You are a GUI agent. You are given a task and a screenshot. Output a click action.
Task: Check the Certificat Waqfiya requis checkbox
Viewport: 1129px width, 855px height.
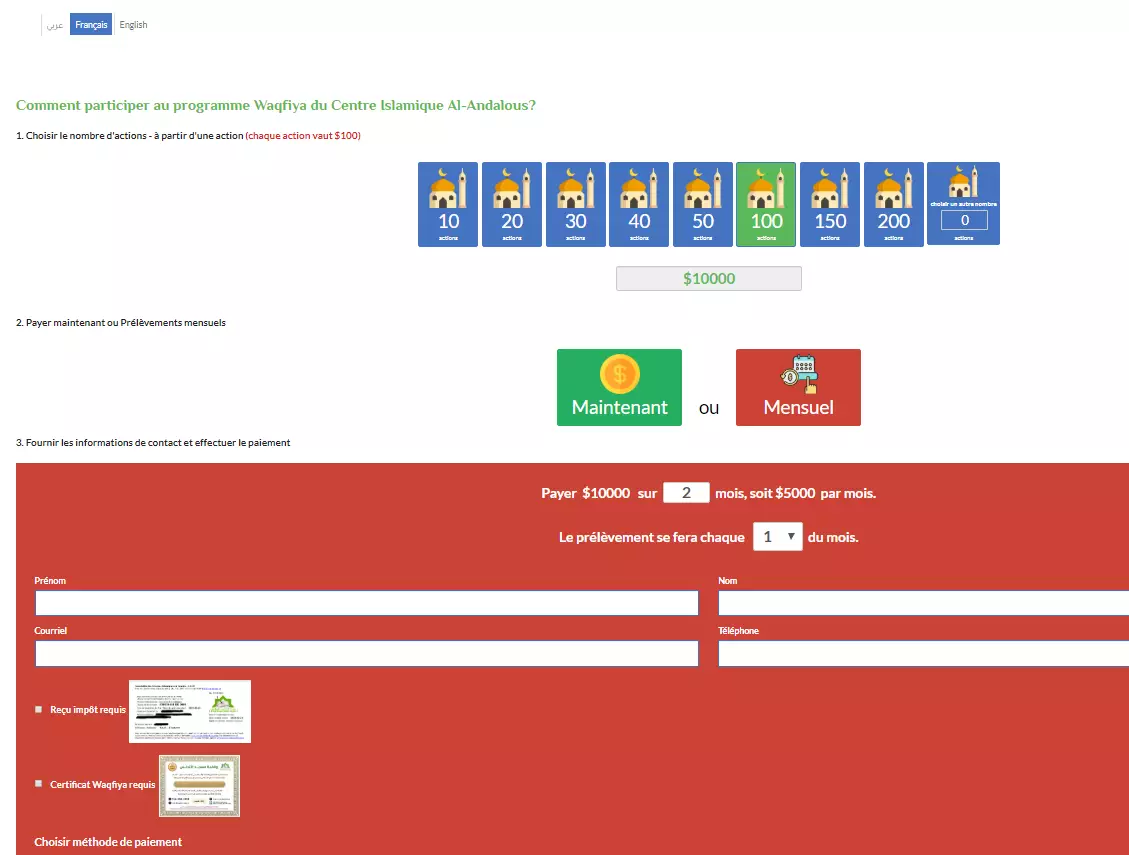[x=39, y=784]
